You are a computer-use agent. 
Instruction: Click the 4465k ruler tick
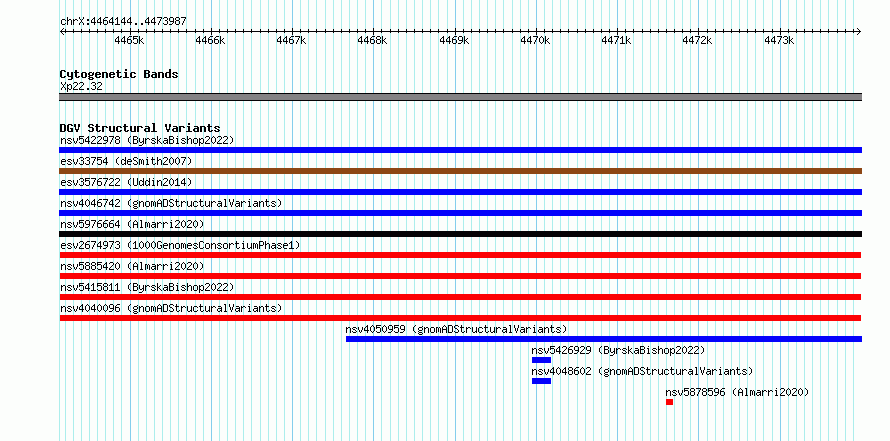[130, 40]
